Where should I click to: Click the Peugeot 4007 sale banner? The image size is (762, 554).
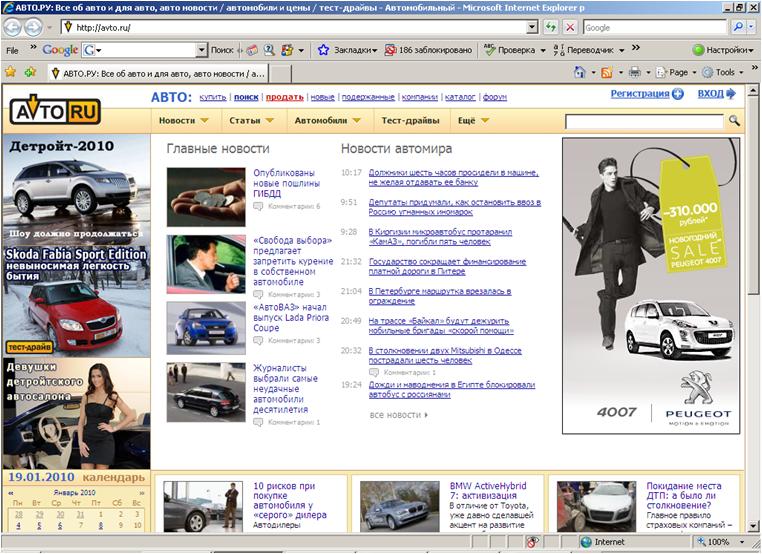(x=651, y=285)
